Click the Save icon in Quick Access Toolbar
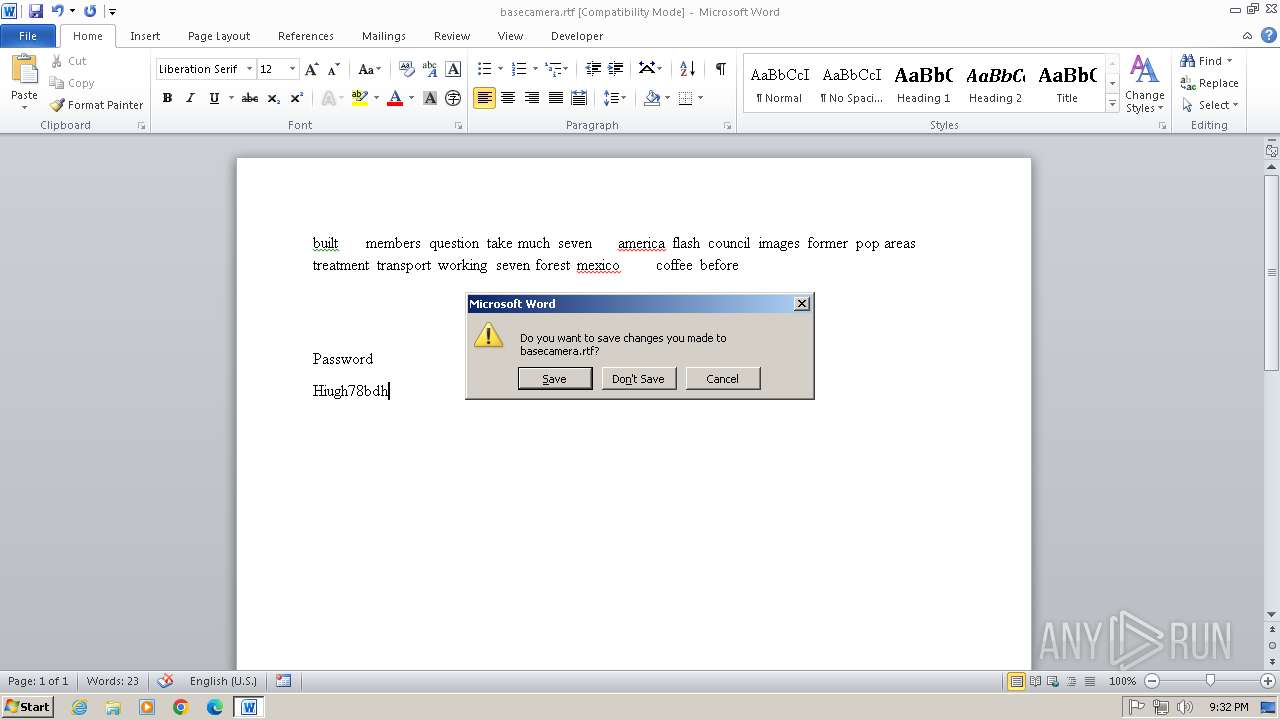Screen dimensions: 1280x720 pos(36,11)
